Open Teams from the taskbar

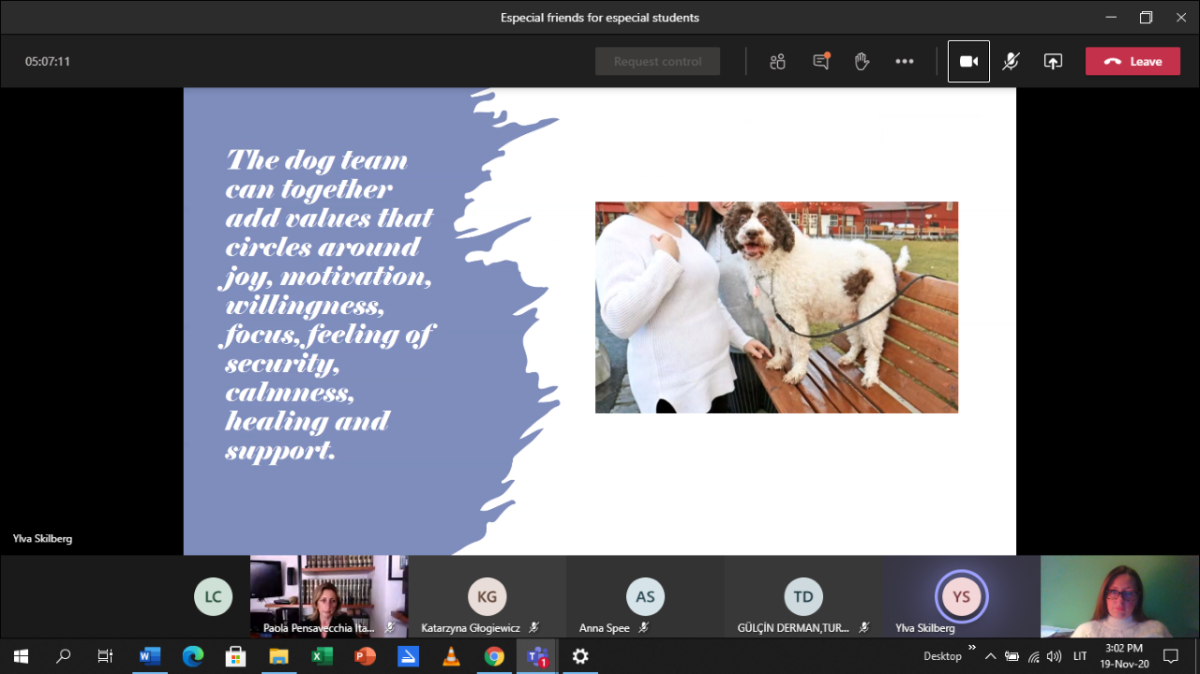[x=537, y=657]
